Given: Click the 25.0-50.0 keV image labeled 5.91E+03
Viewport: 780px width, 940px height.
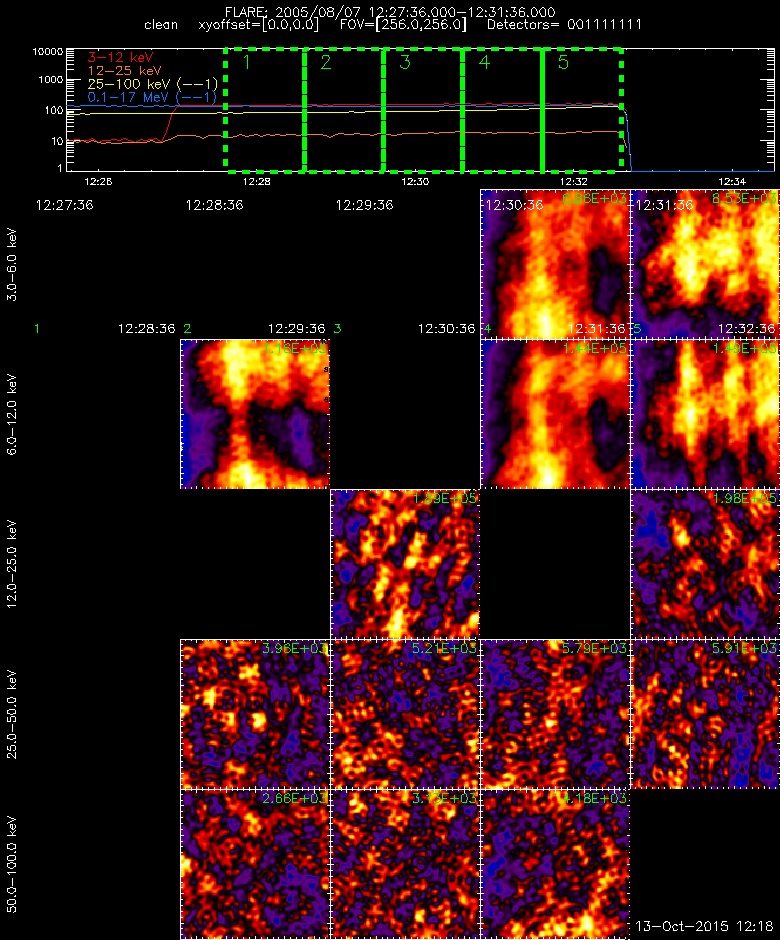Looking at the screenshot, I should coord(705,714).
